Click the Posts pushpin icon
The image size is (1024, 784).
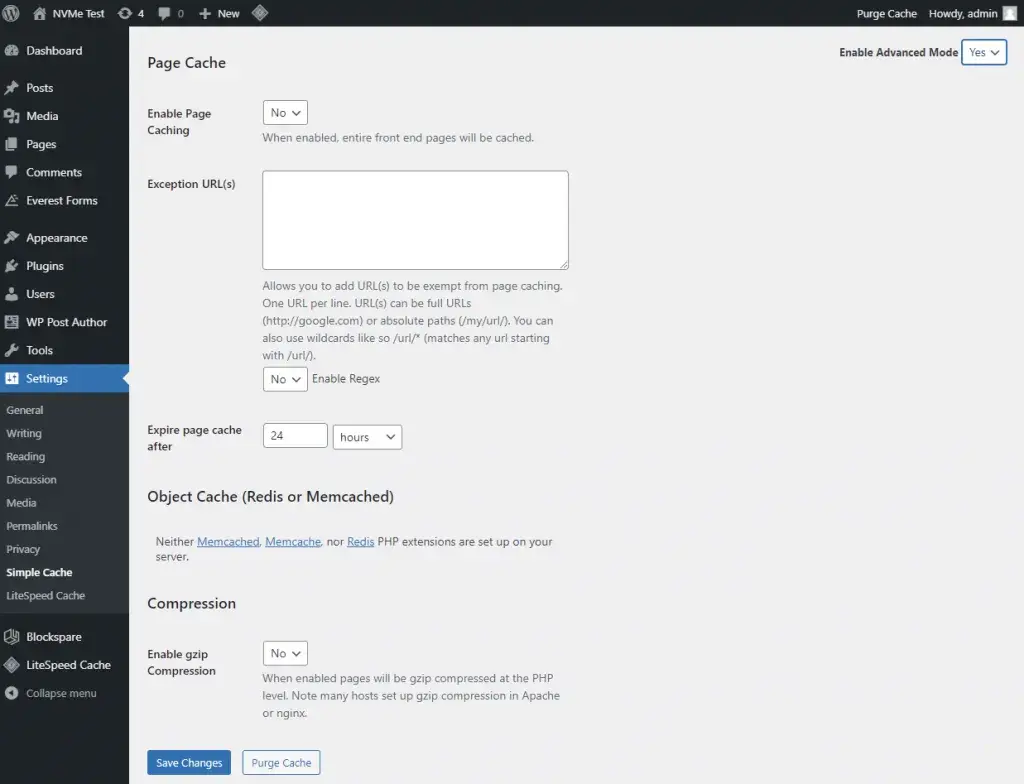pos(11,88)
